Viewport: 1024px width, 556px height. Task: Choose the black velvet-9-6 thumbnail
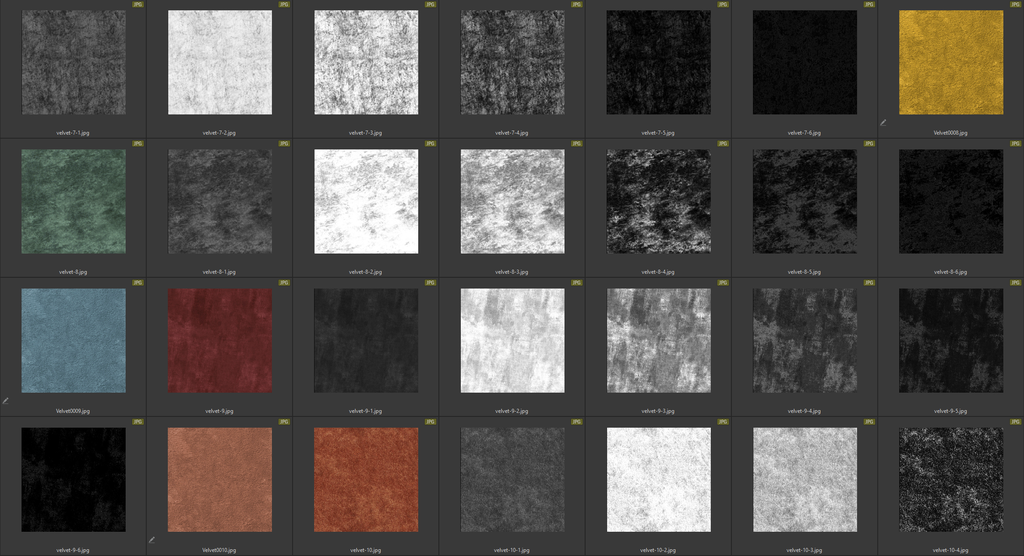point(73,480)
